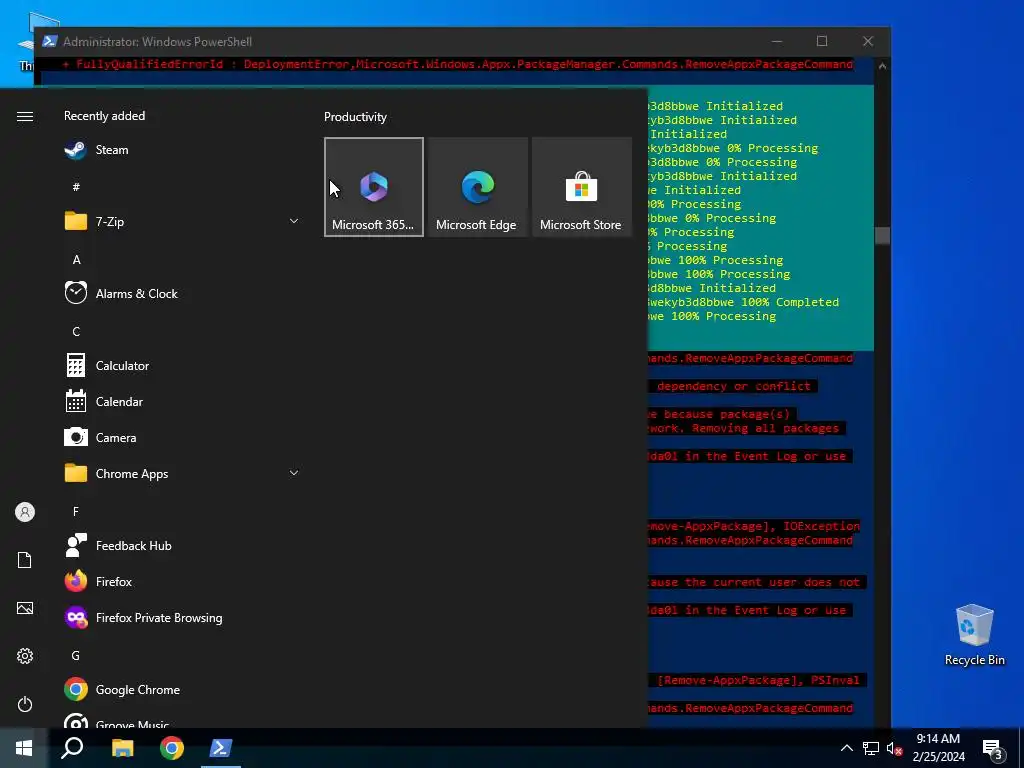Screen dimensions: 1024x768
Task: Click the Recently added heading
Action: (x=104, y=116)
